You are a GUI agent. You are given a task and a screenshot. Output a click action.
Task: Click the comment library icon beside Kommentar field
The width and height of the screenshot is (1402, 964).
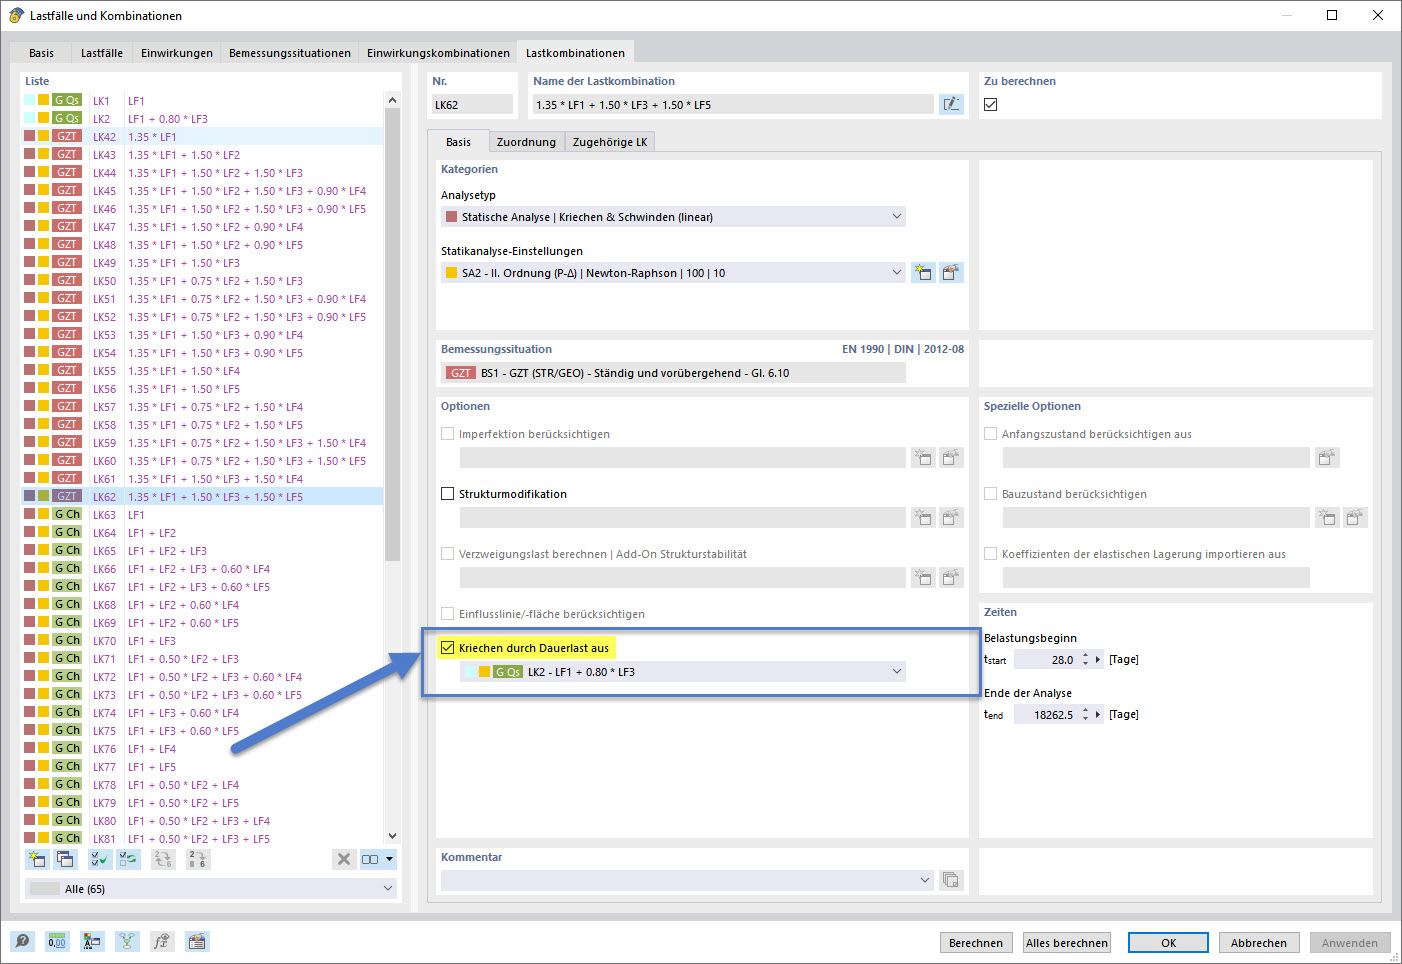click(x=951, y=880)
